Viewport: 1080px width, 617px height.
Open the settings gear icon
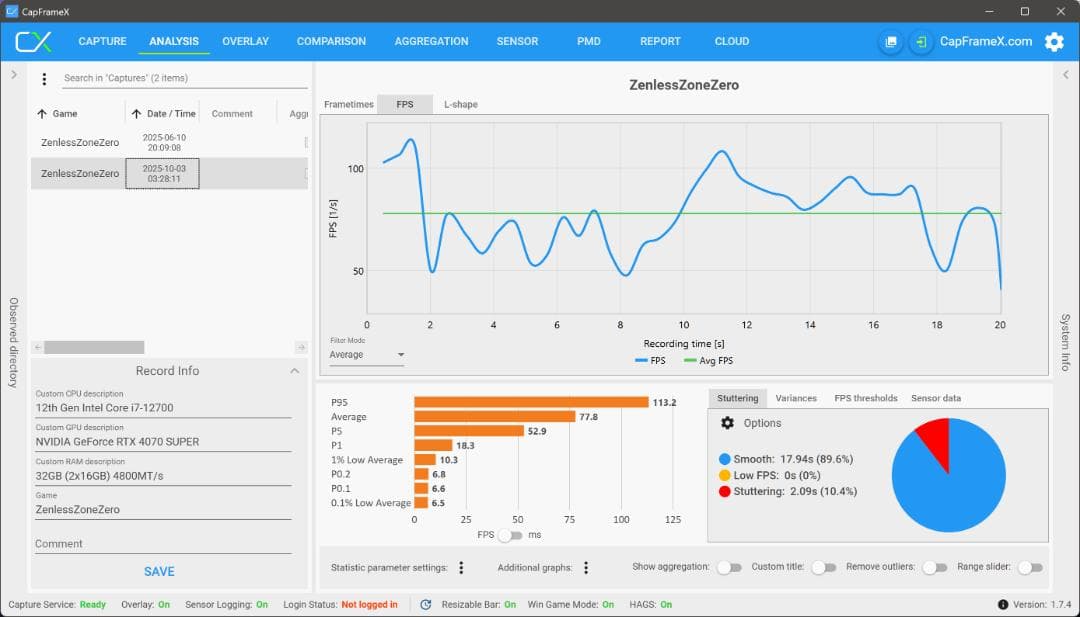coord(1054,42)
